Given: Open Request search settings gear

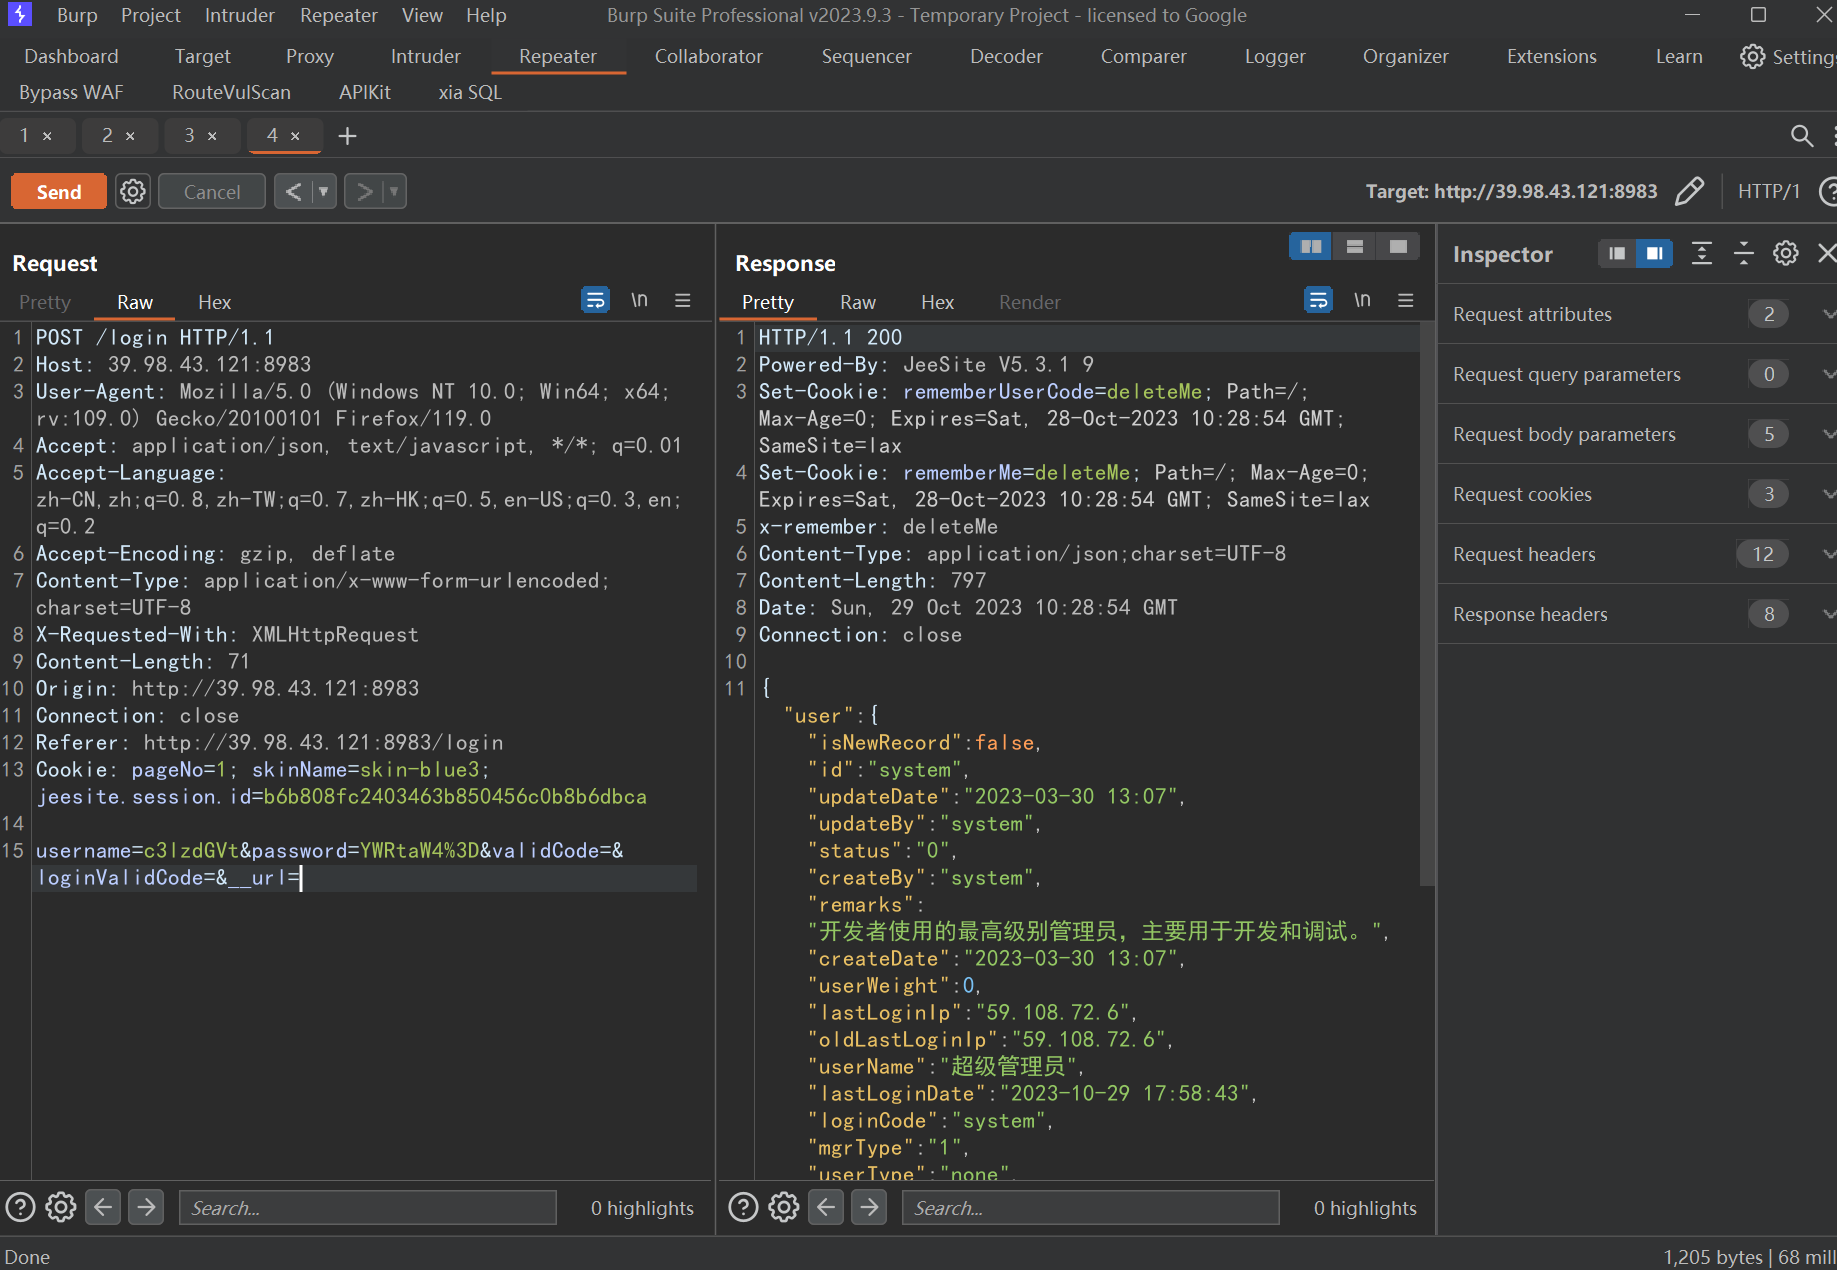Looking at the screenshot, I should pyautogui.click(x=61, y=1207).
